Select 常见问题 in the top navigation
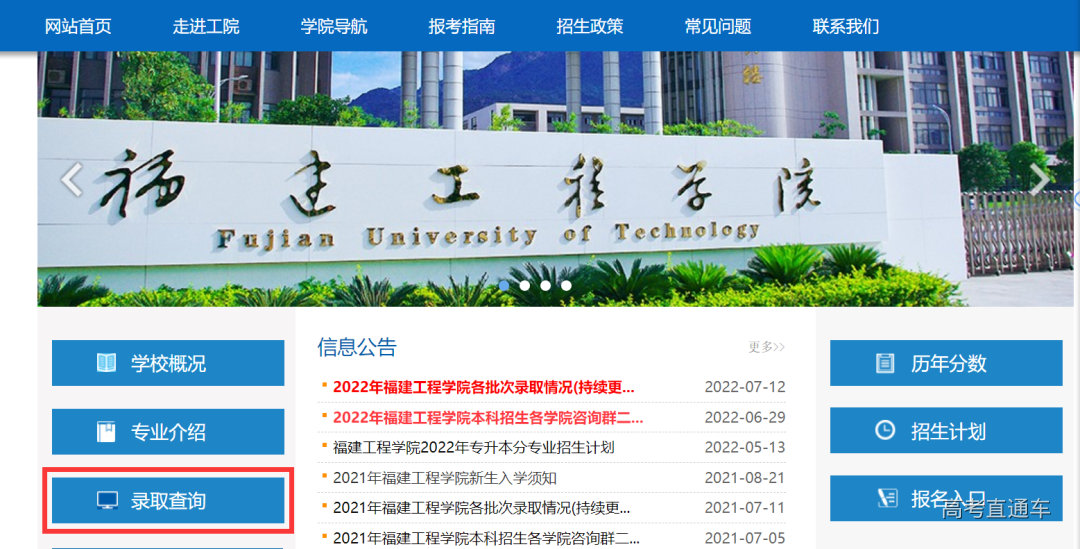 [x=718, y=27]
